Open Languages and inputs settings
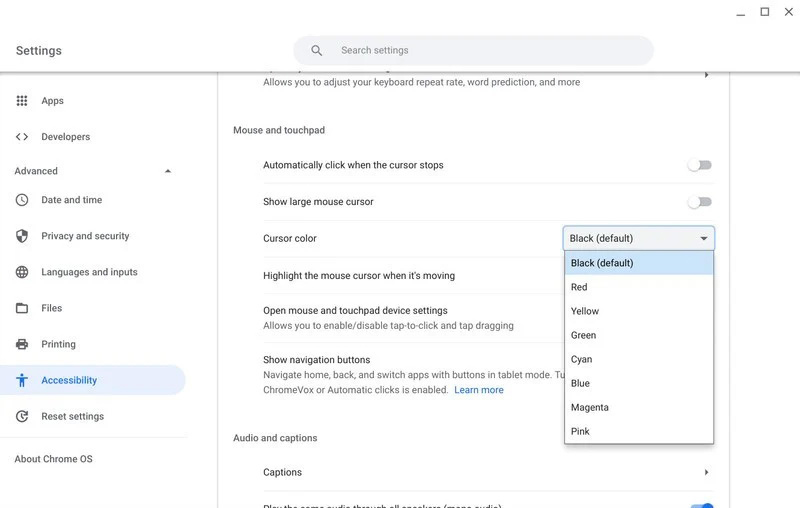 89,272
